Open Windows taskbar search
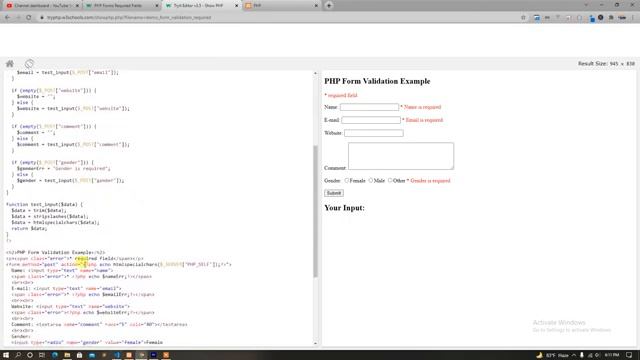 (18, 355)
